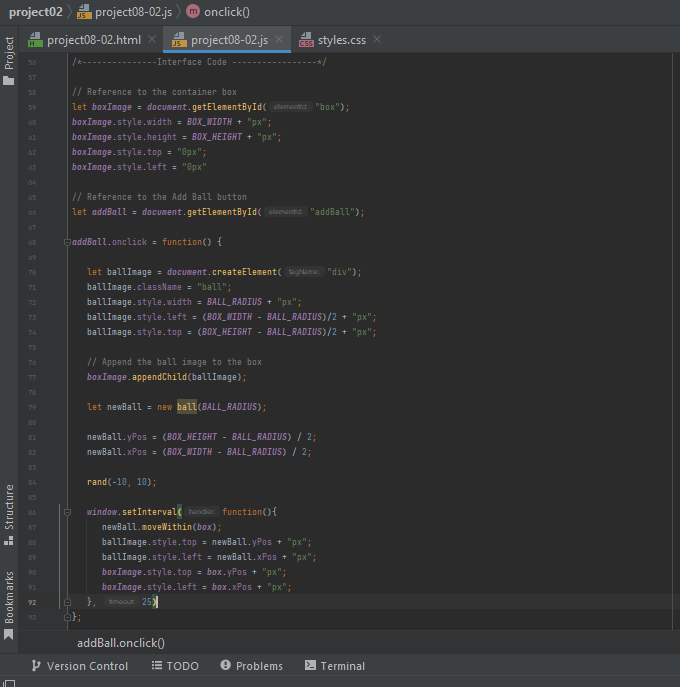Collapse the addBall.onclick function fold marker
The image size is (680, 687).
tap(67, 242)
